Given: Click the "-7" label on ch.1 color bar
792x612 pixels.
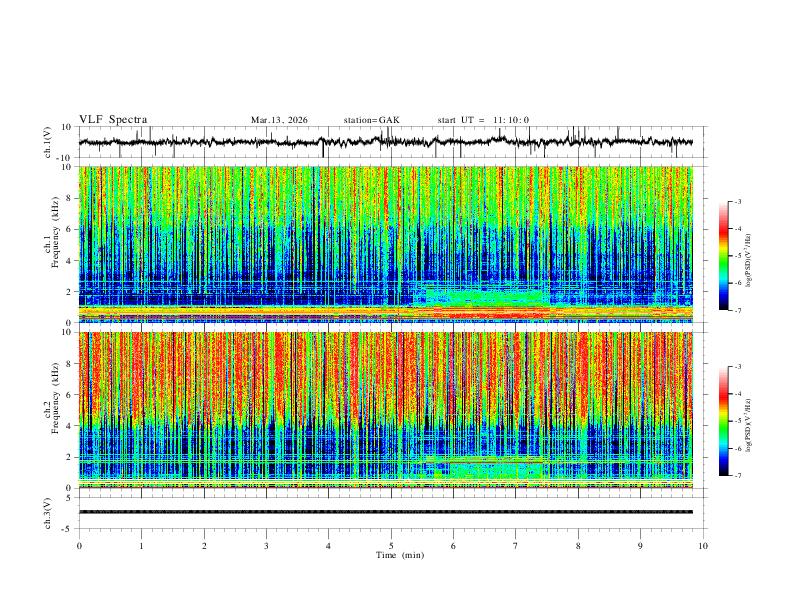Looking at the screenshot, I should 737,310.
